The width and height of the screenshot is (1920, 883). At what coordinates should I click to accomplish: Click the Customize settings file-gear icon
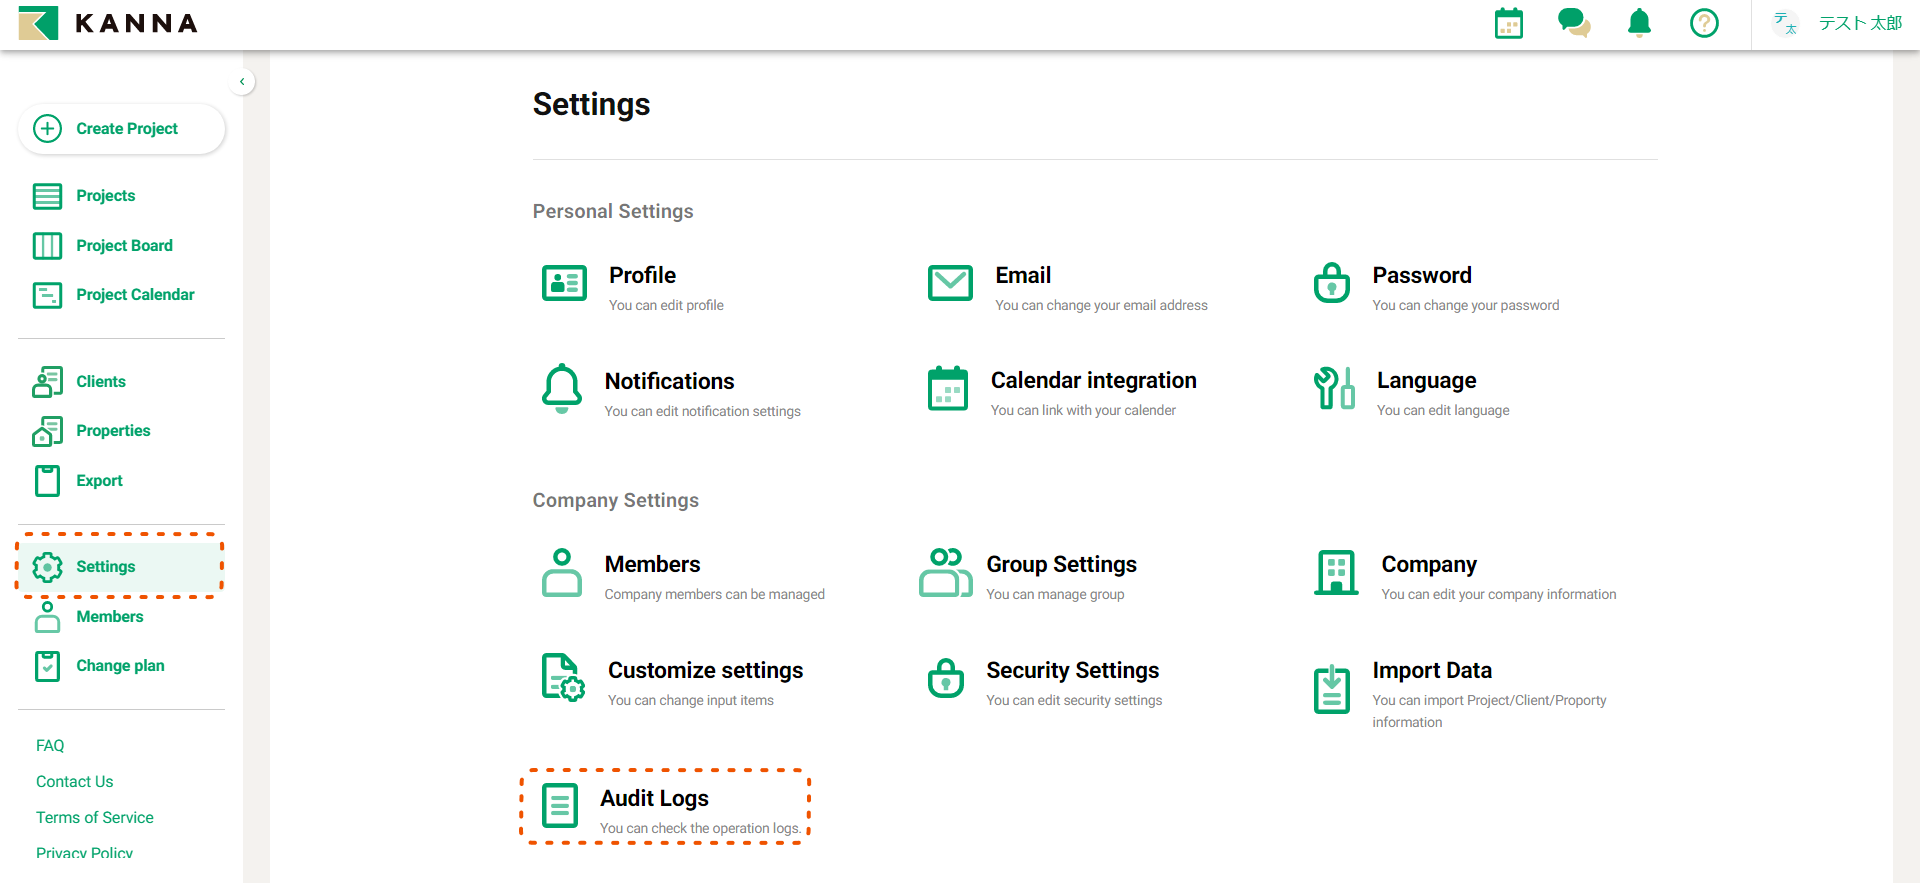click(x=562, y=678)
